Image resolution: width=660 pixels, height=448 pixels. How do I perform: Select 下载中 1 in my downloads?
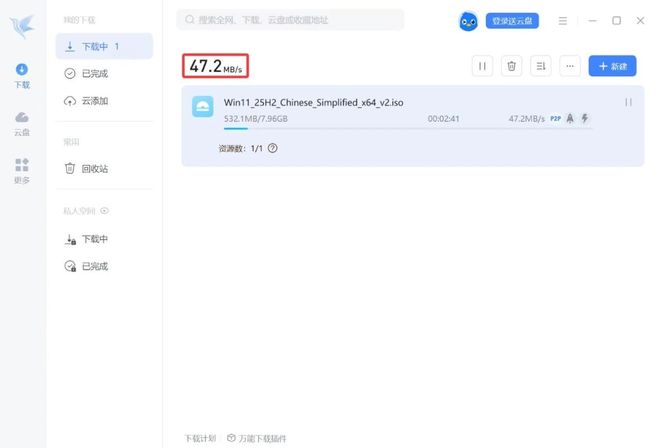tap(104, 46)
